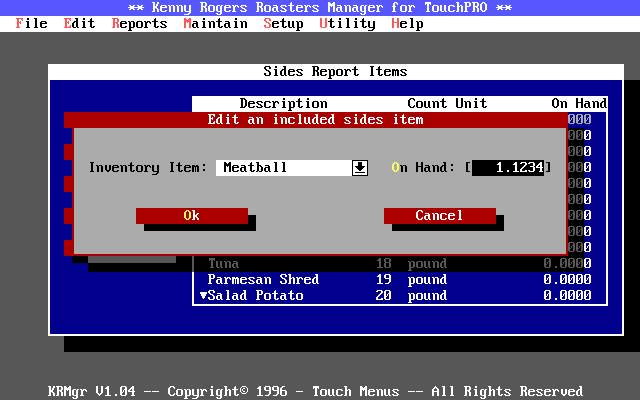
Task: Click the Inventory Item label
Action: (148, 168)
